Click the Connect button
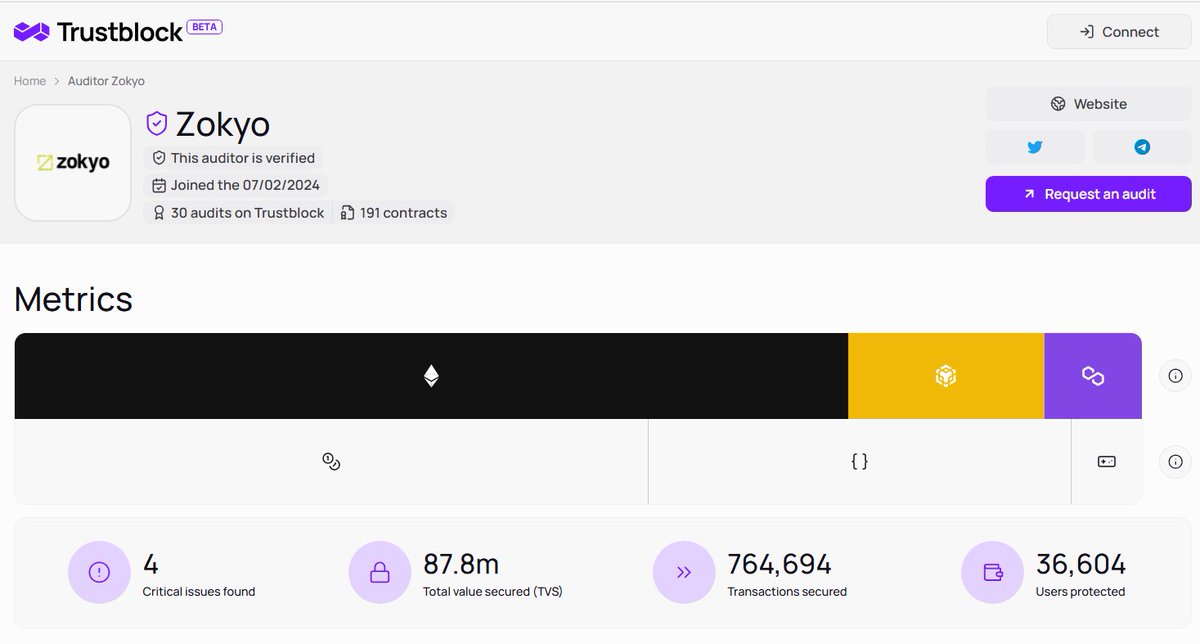 tap(1119, 32)
